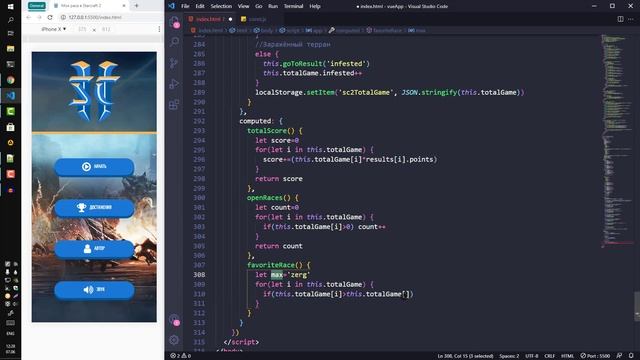Open the Search view in VS Code
The image size is (640, 360).
(174, 42)
